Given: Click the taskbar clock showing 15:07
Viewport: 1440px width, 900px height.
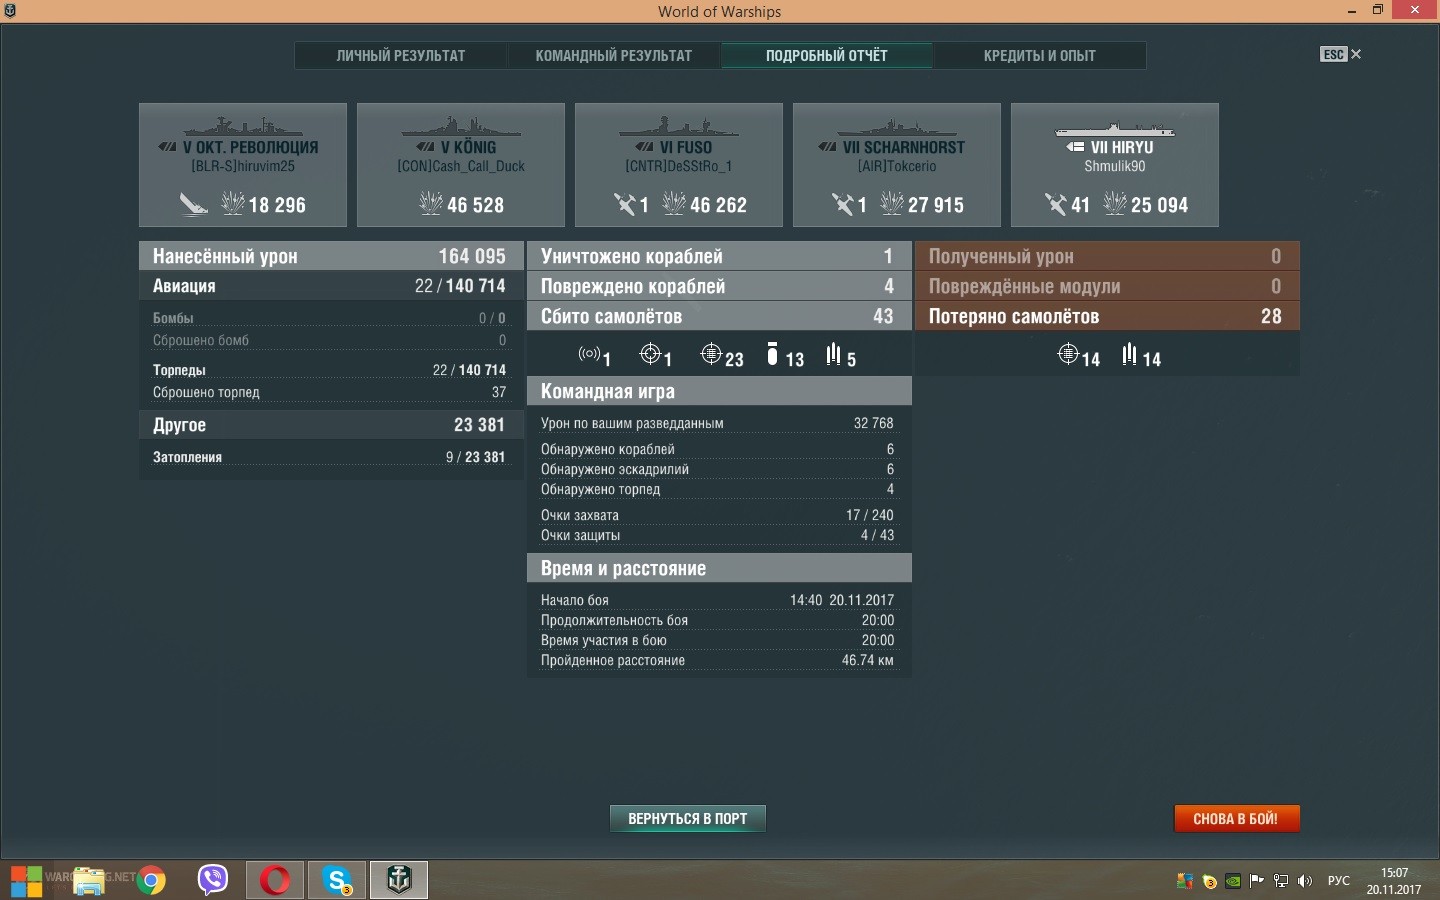Looking at the screenshot, I should coord(1394,881).
